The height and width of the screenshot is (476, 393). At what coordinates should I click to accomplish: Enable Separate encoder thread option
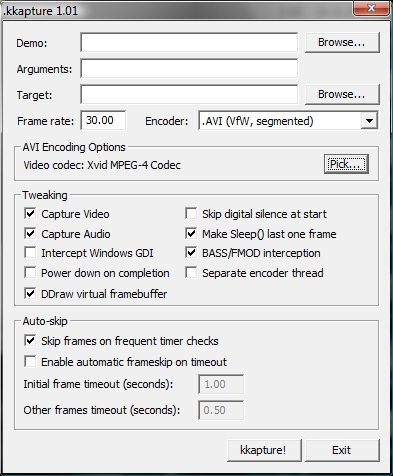click(x=191, y=273)
